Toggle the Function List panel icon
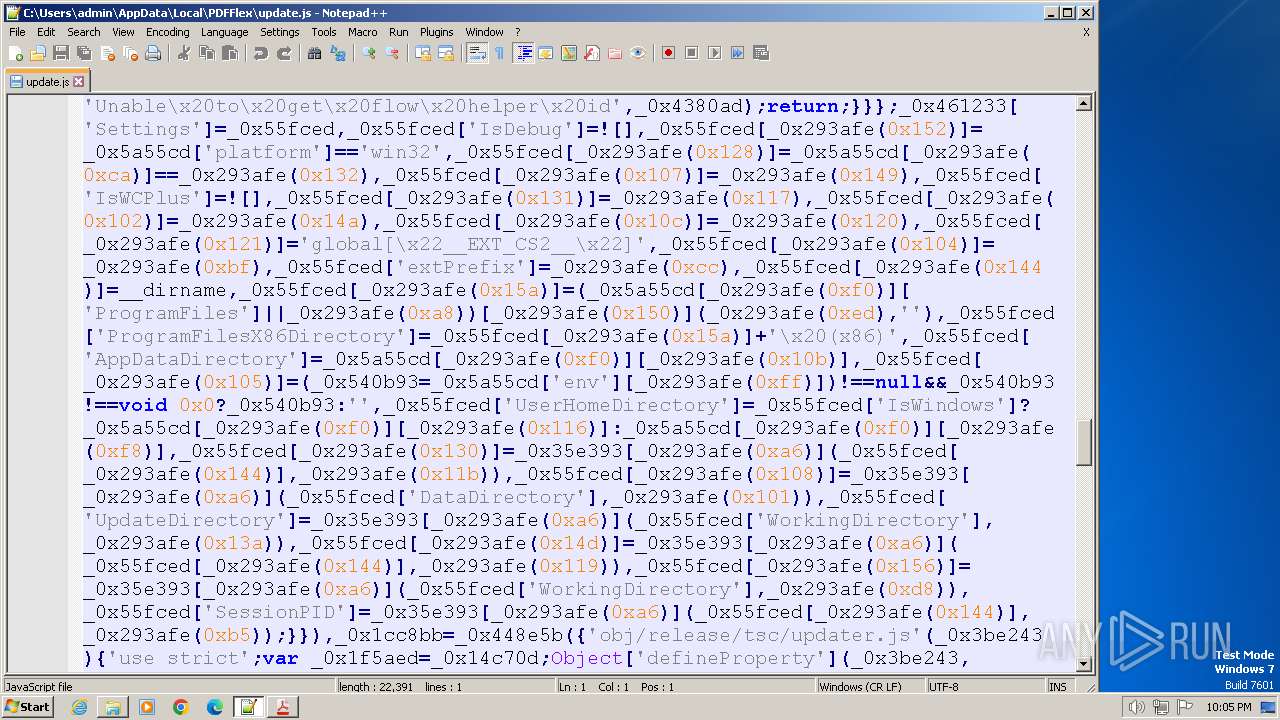The height and width of the screenshot is (720, 1280). [x=592, y=53]
